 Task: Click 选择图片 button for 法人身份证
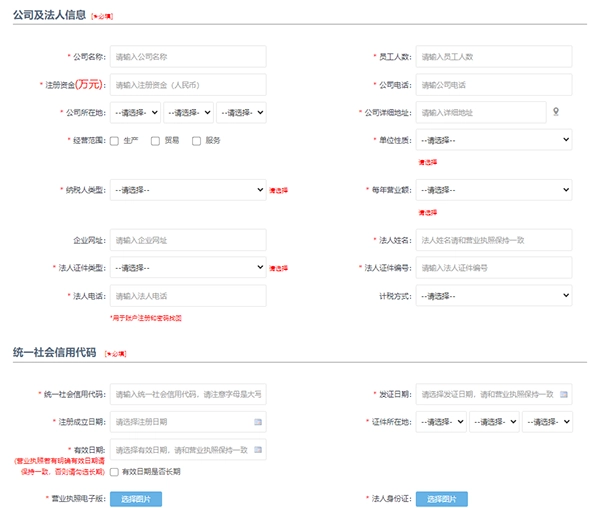click(x=441, y=498)
